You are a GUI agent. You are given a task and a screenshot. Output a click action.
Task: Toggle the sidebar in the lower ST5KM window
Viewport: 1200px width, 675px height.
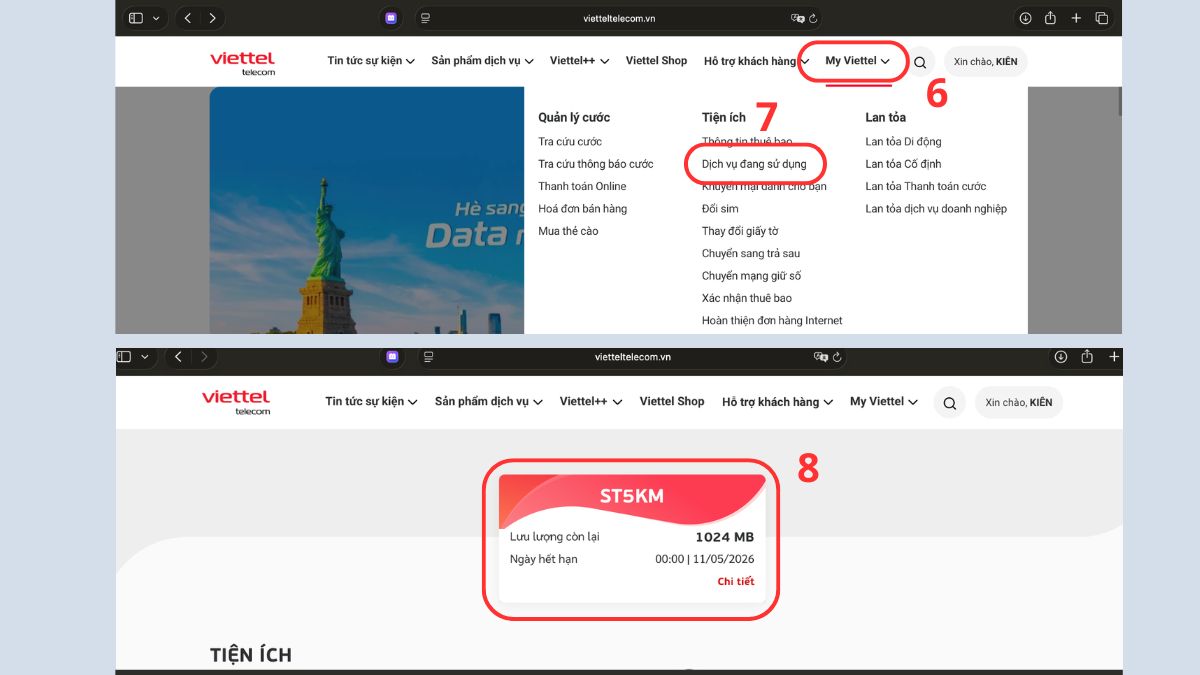click(x=126, y=356)
